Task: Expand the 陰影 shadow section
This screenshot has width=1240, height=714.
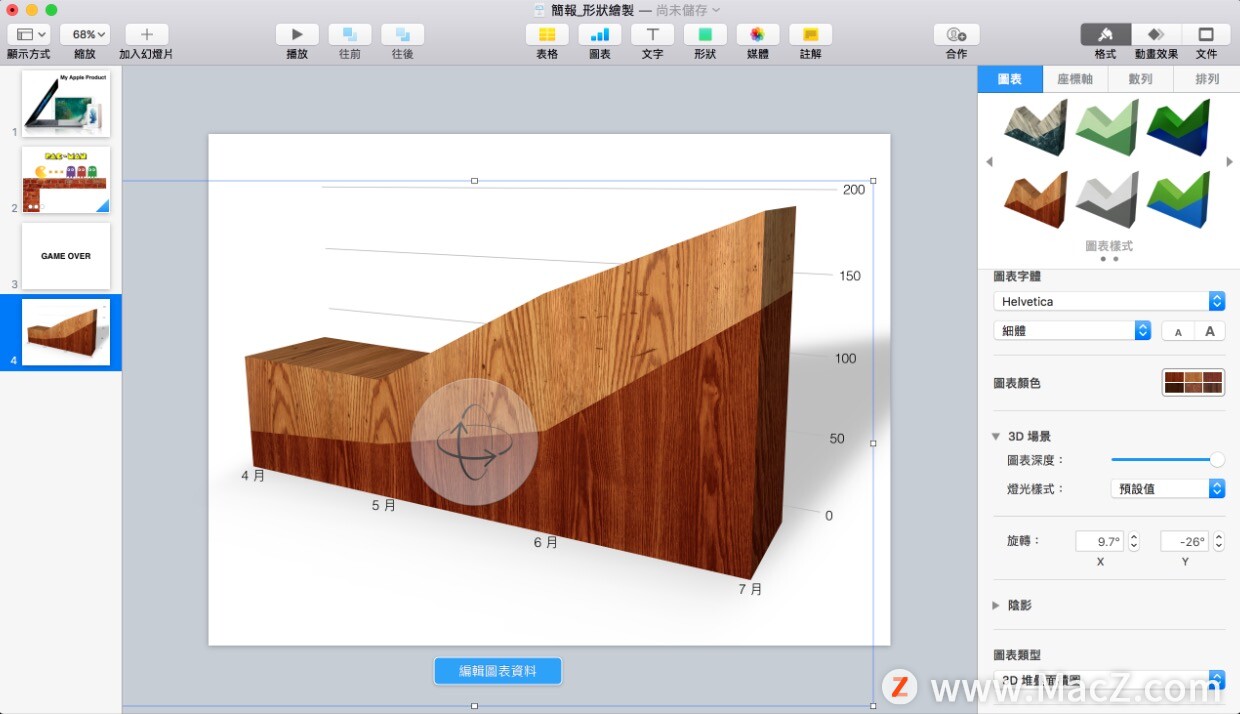Action: [996, 605]
